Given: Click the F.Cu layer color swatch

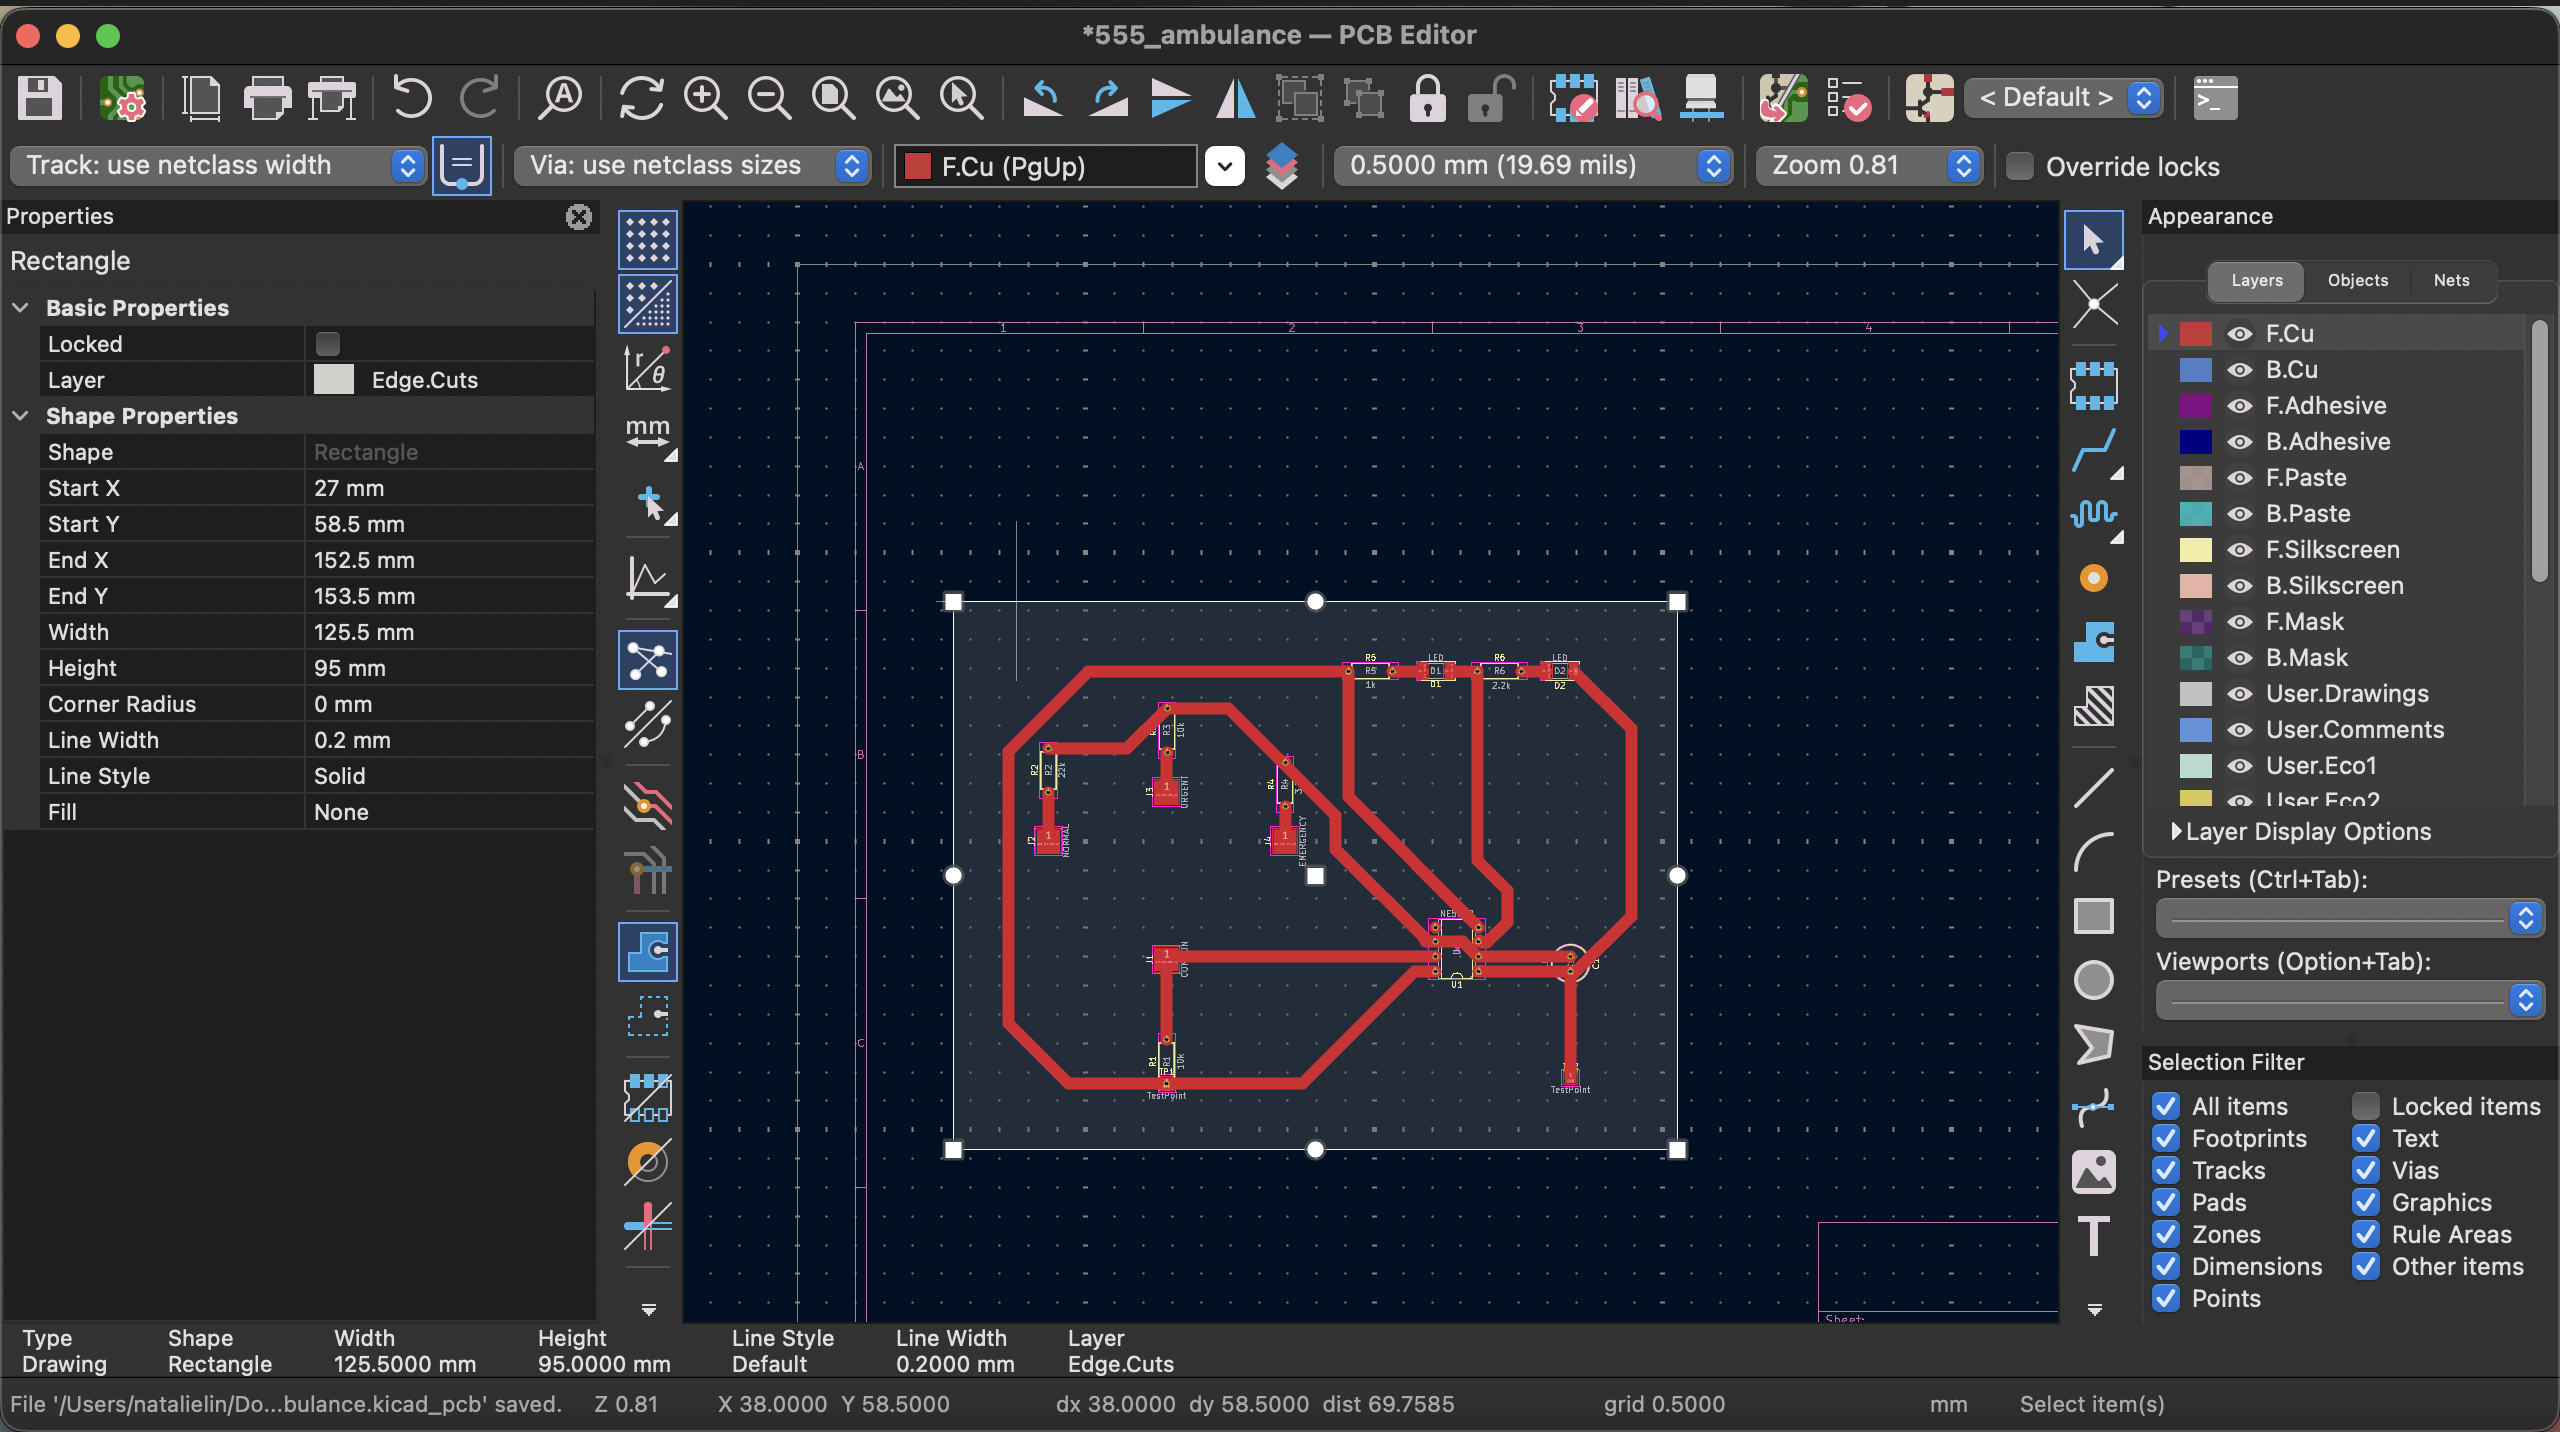Looking at the screenshot, I should click(2195, 334).
